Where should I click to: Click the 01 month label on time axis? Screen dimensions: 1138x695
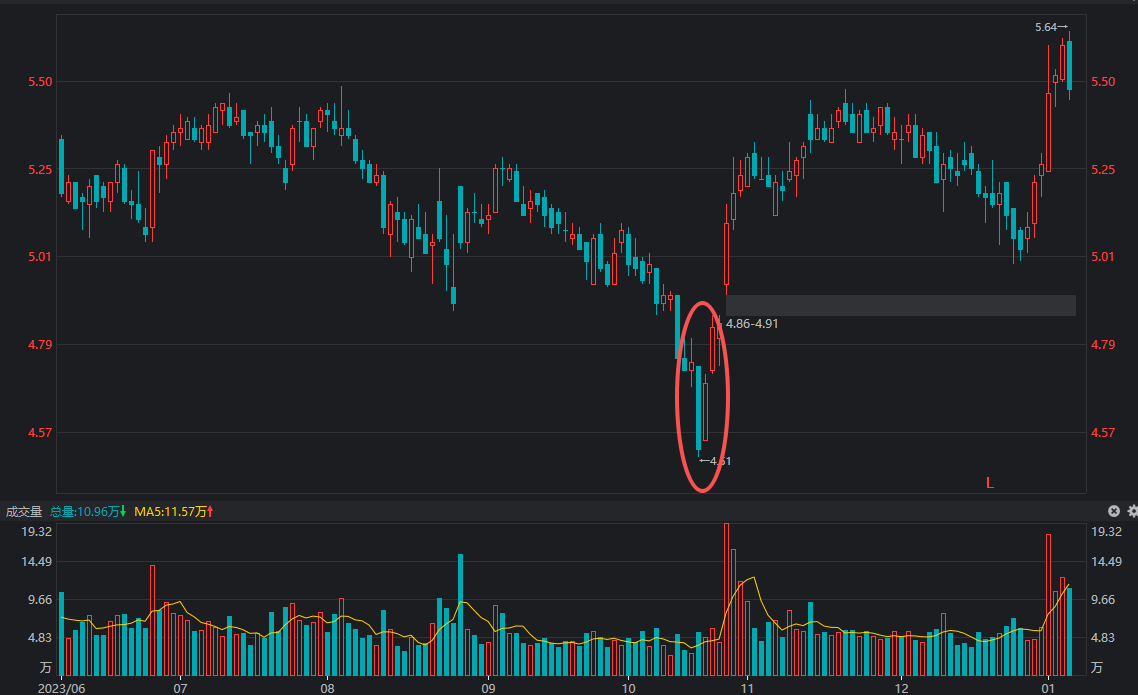(1048, 689)
